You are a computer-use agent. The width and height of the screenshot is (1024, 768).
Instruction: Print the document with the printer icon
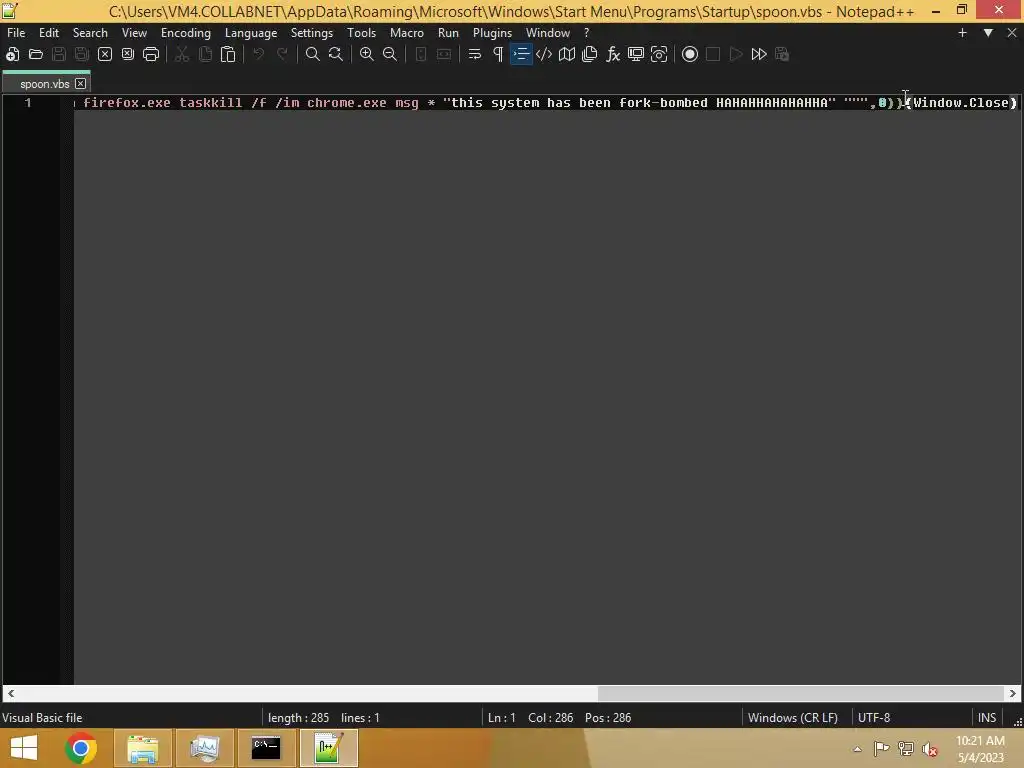click(151, 54)
